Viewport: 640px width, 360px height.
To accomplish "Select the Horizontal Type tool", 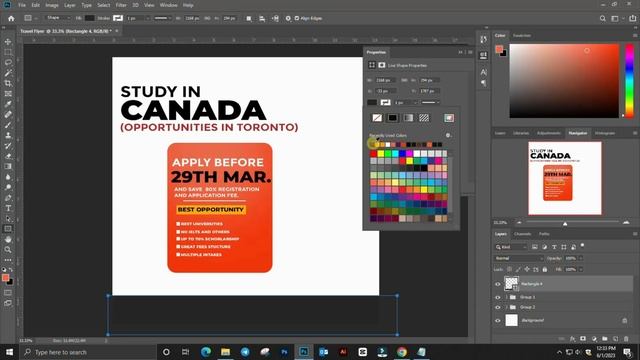I will tap(8, 208).
